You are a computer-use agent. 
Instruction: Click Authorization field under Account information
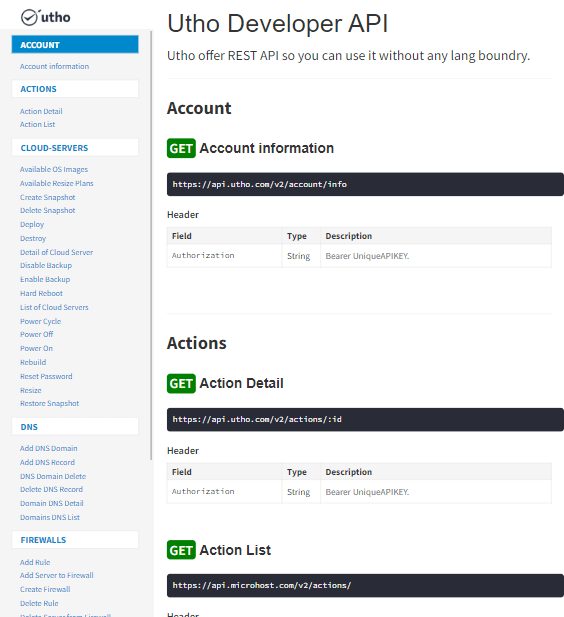tap(203, 256)
